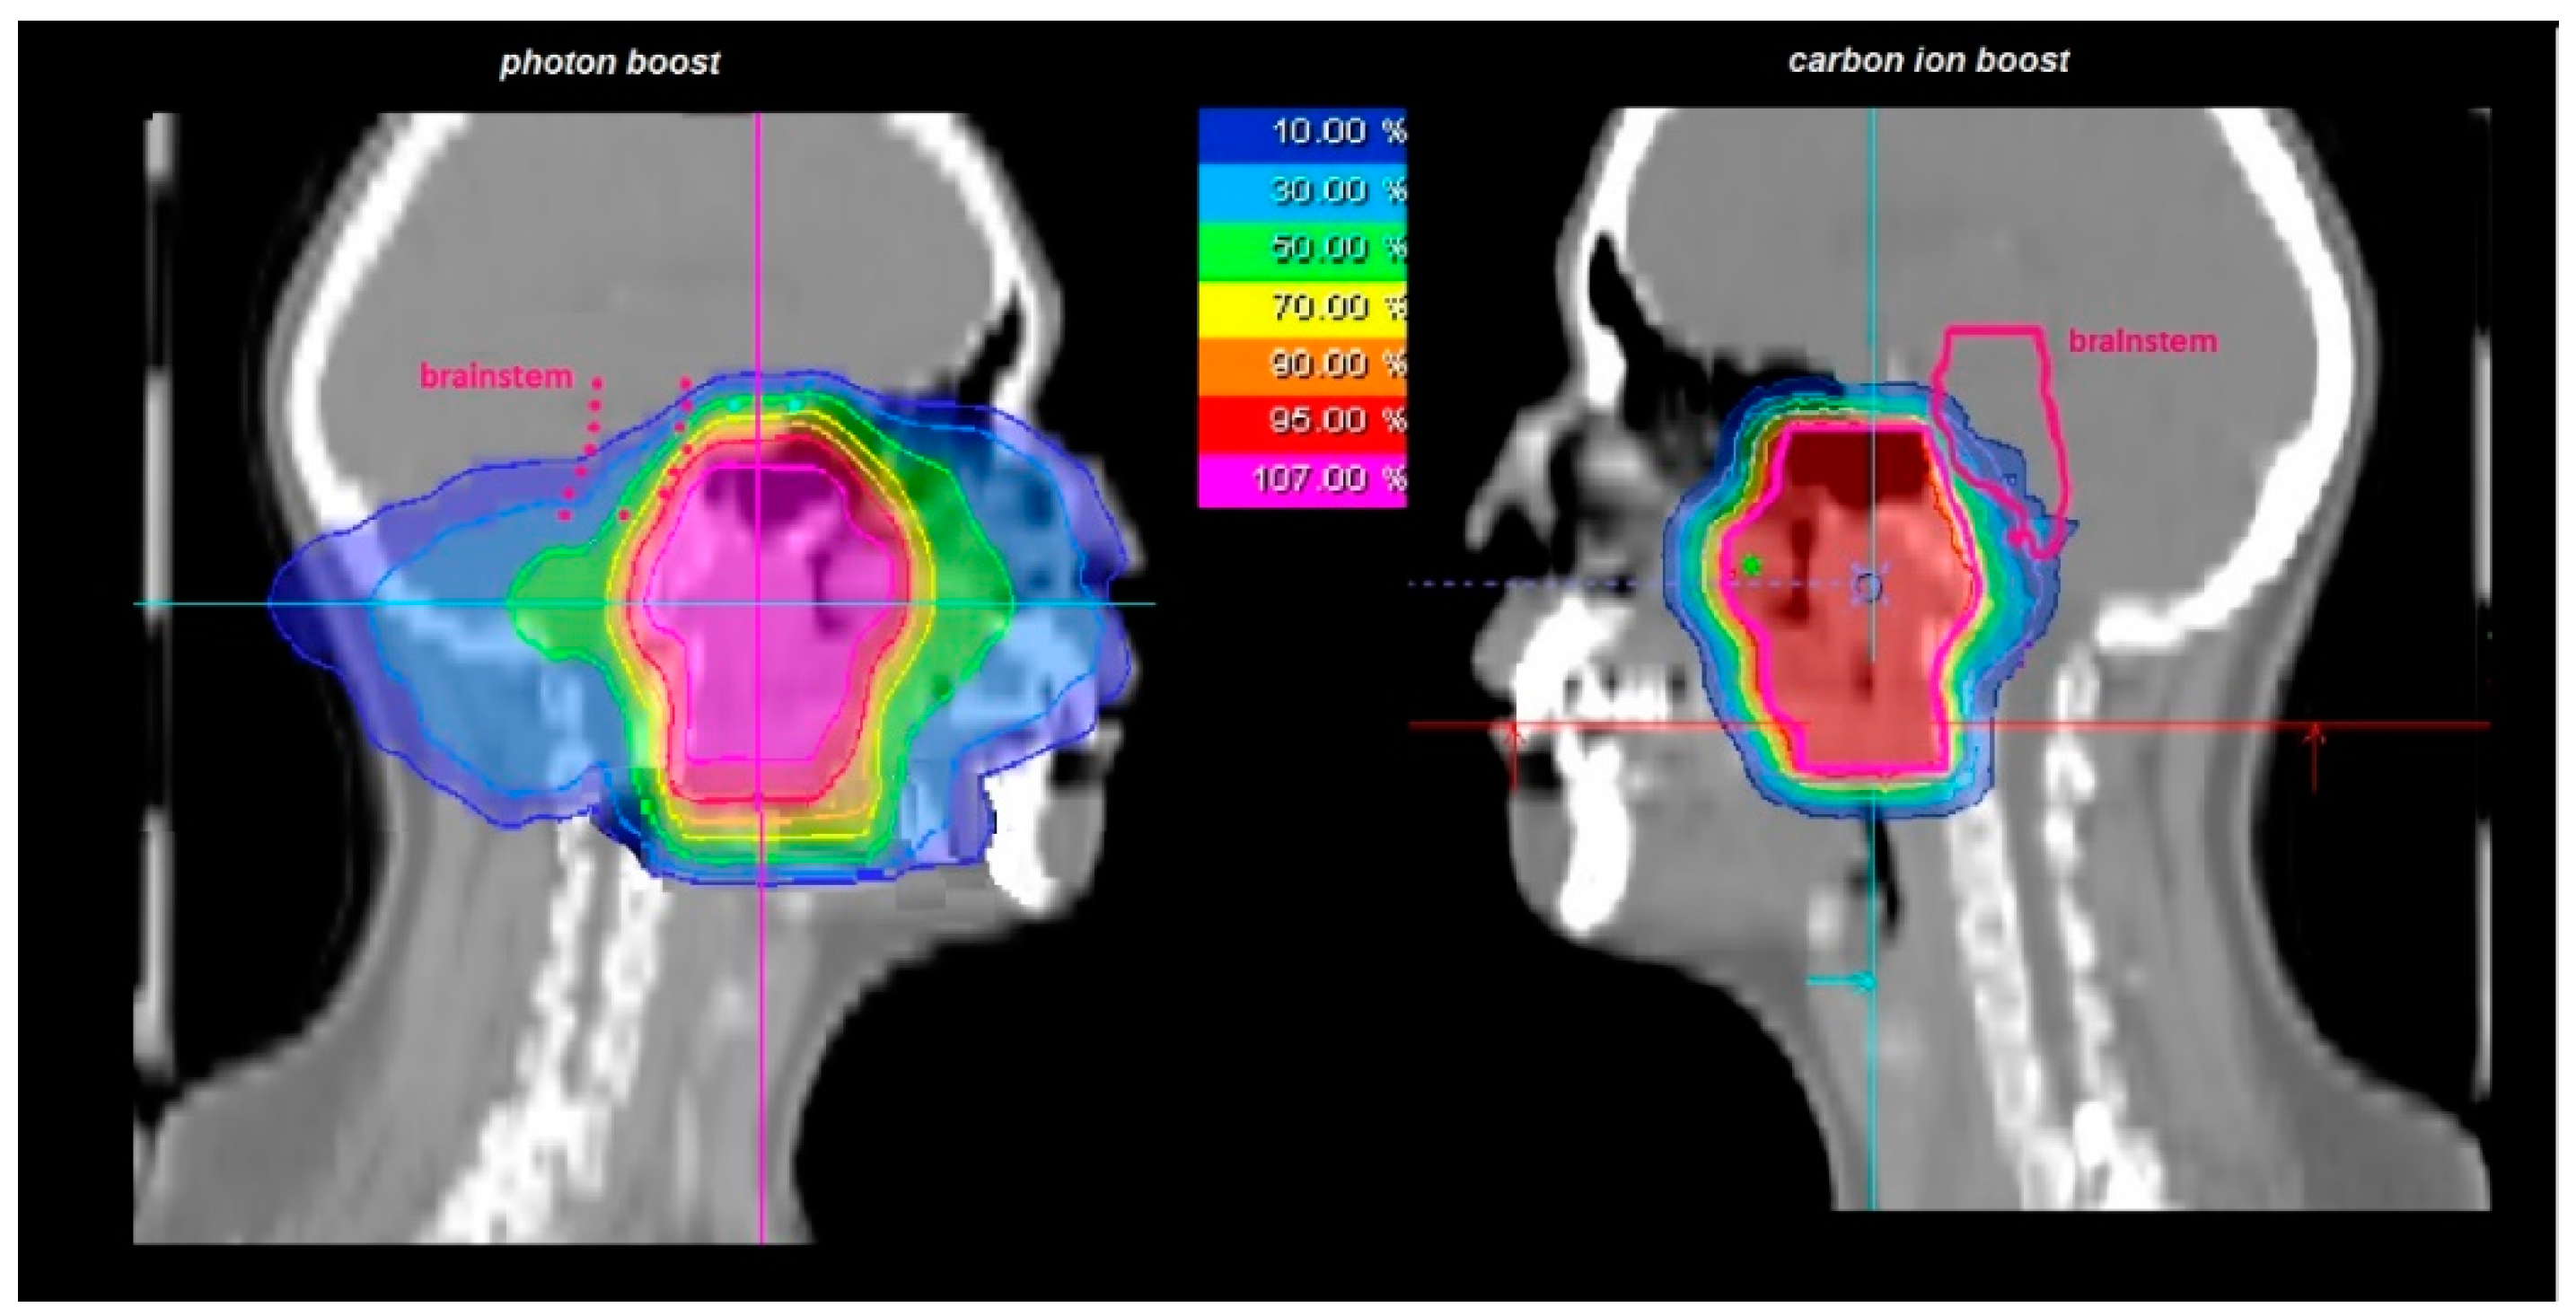Click the brainstem label in carbon panel
The width and height of the screenshot is (2576, 1316).
click(x=2142, y=342)
